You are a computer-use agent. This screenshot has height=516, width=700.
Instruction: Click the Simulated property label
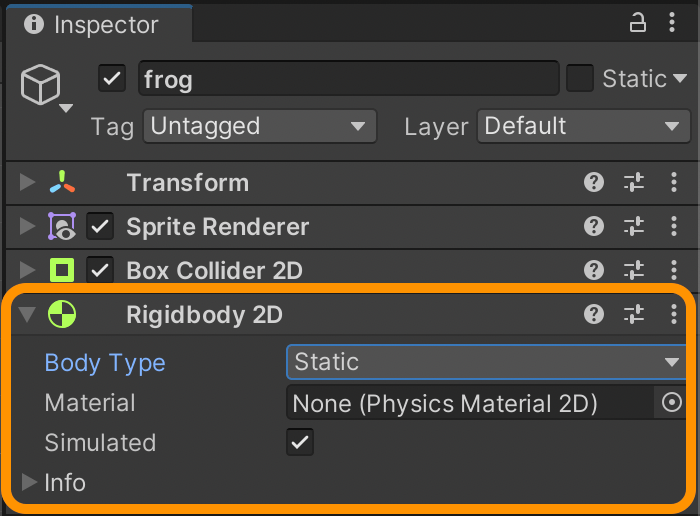pos(100,443)
